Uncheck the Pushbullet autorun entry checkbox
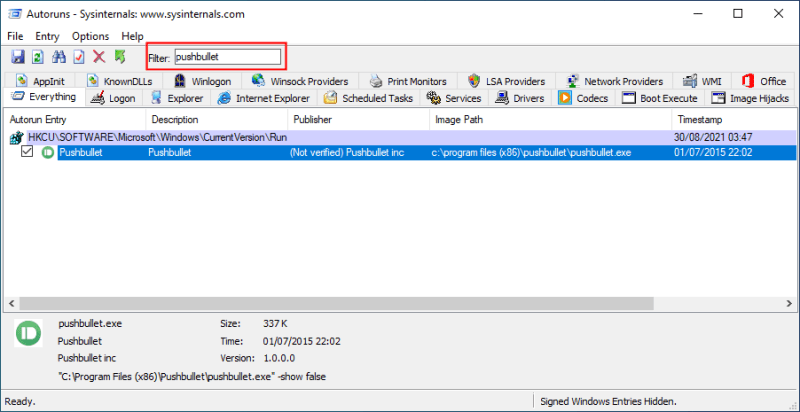800x412 pixels. 27,152
